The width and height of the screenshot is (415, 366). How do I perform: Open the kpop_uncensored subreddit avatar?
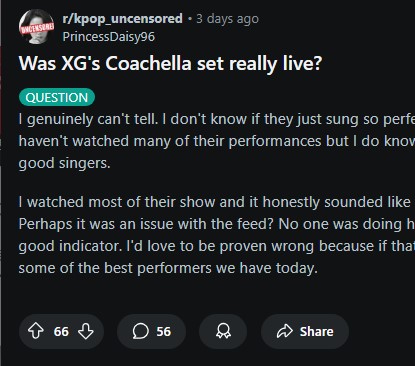coord(36,27)
